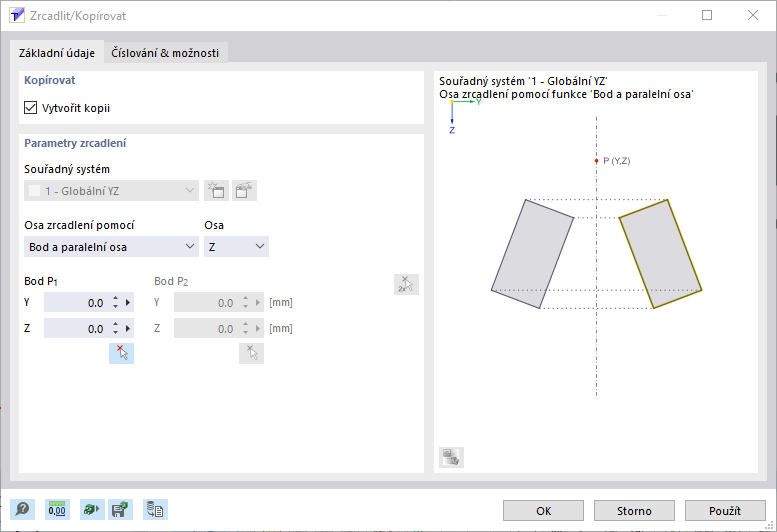Click the green floppy disk save icon
777x532 pixels.
(120, 510)
